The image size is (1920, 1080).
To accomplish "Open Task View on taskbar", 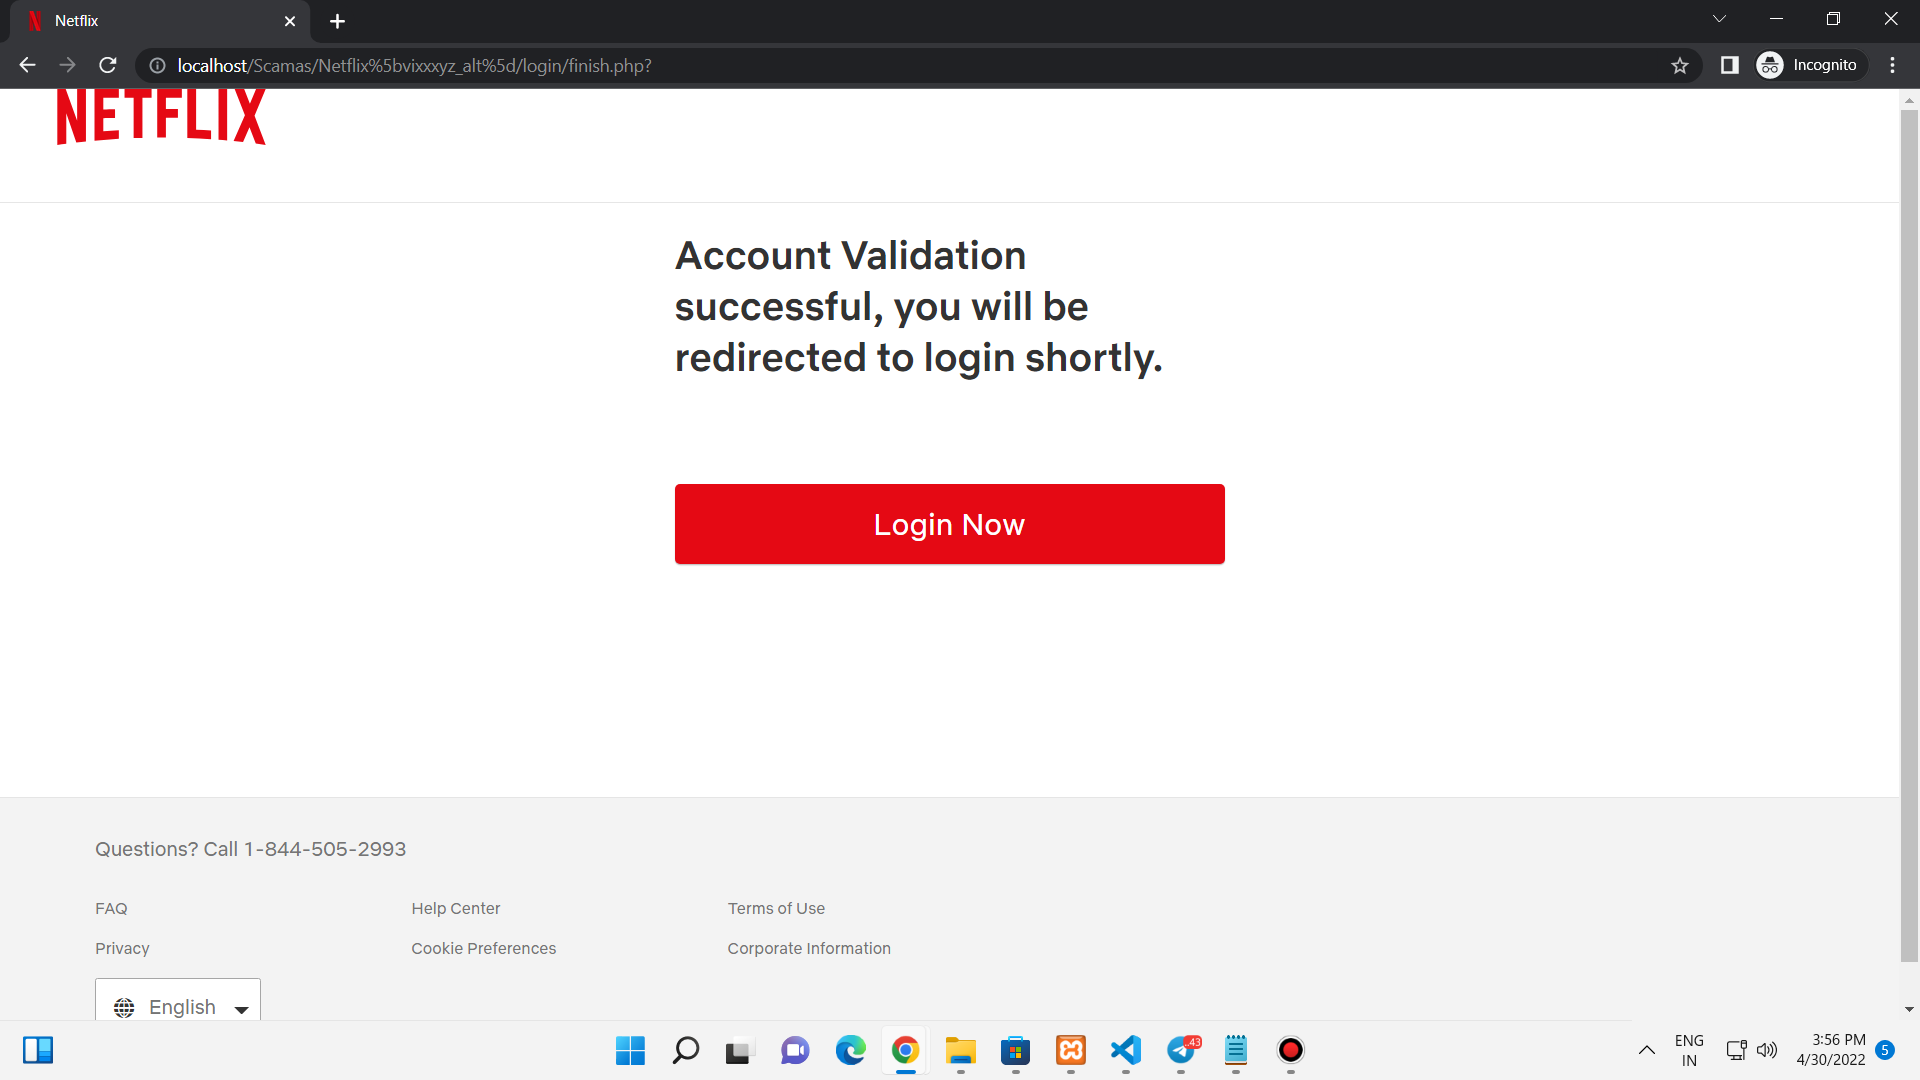I will click(x=739, y=1050).
